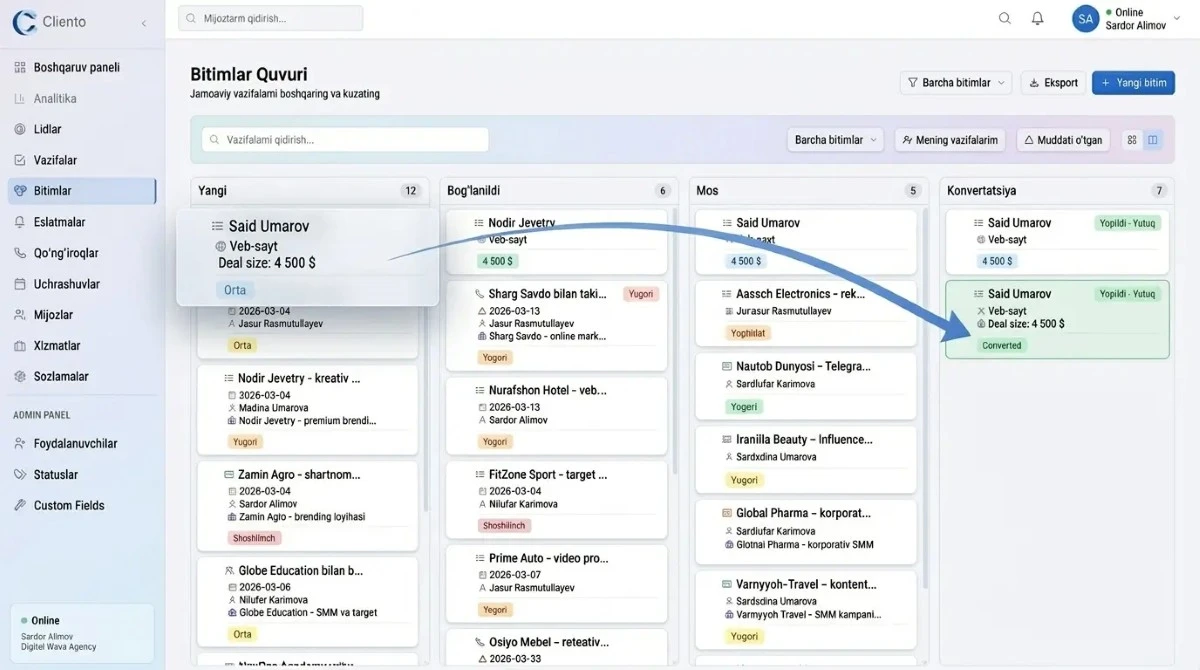Click the SA user avatar
The height and width of the screenshot is (670, 1200).
[1085, 18]
